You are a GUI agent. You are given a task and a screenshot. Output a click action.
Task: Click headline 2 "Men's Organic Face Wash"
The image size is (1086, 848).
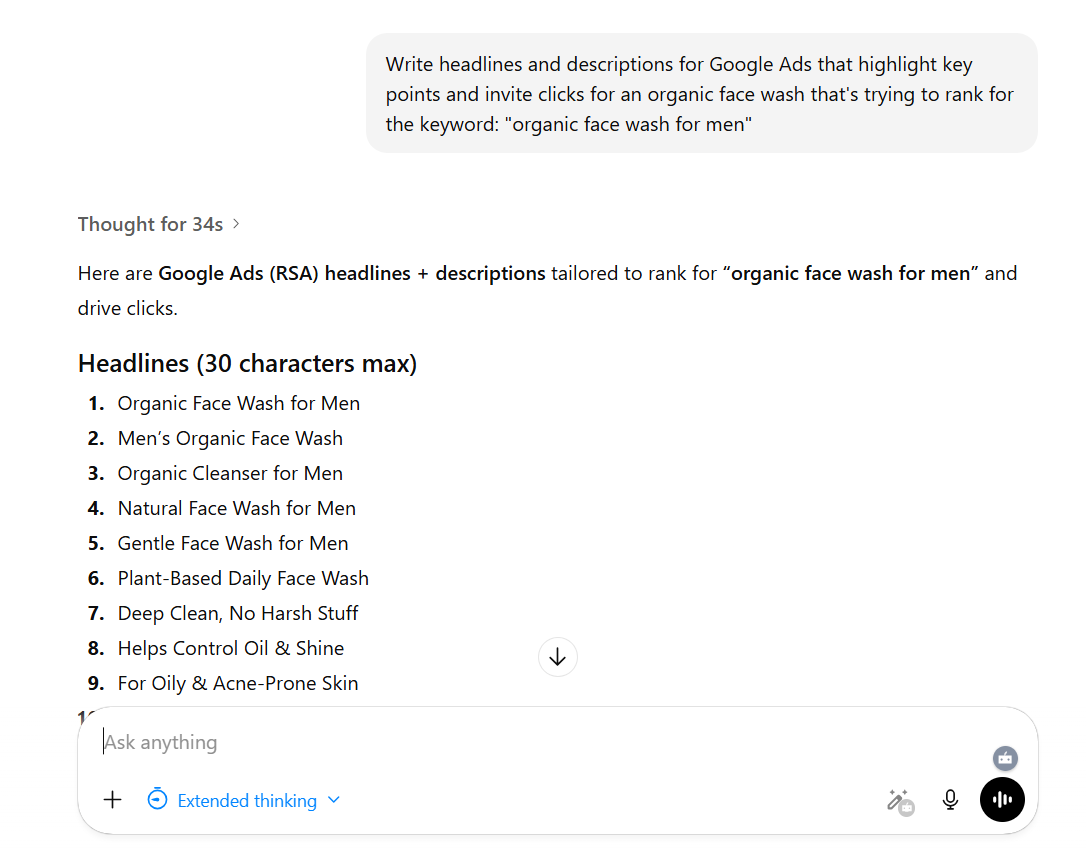tap(230, 438)
